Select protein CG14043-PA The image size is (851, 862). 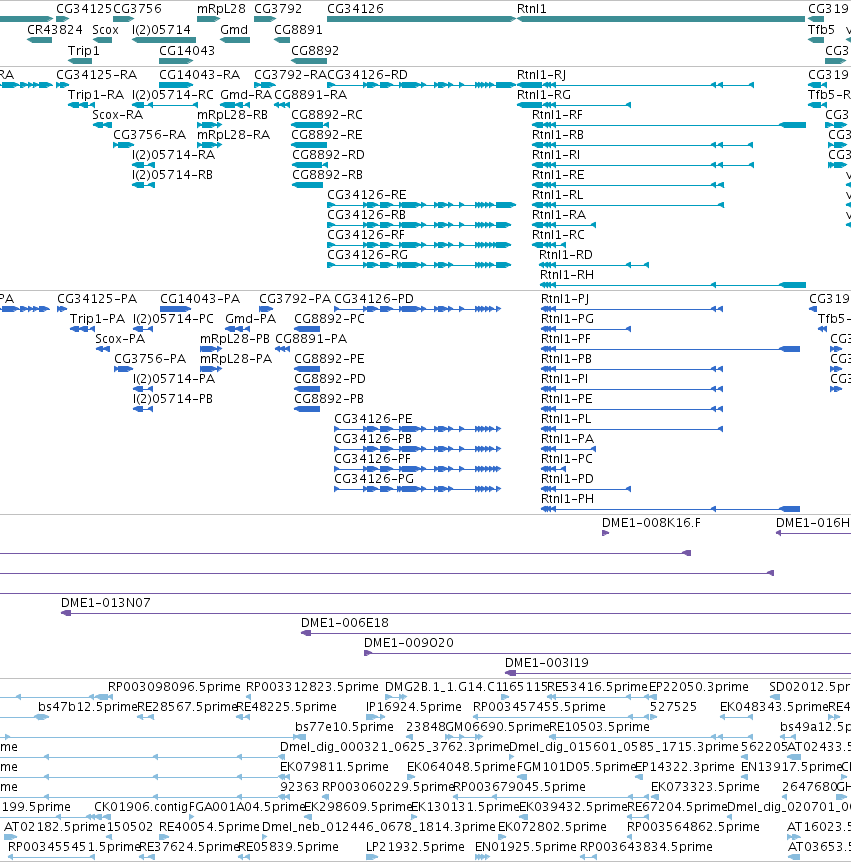[200, 299]
